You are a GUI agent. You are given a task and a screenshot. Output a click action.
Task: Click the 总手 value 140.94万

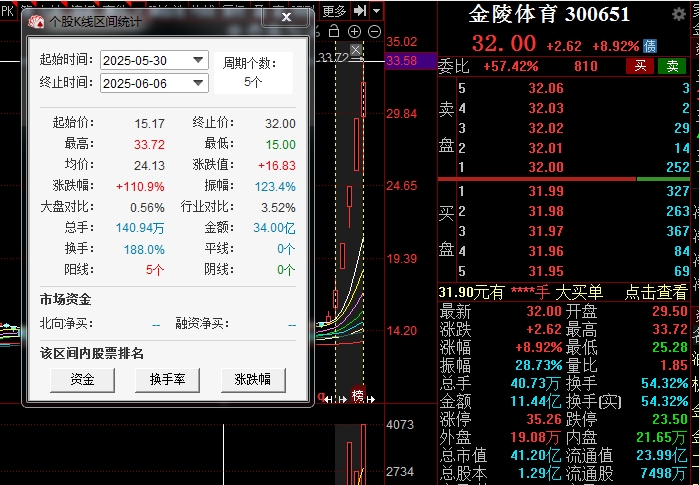[x=140, y=228]
